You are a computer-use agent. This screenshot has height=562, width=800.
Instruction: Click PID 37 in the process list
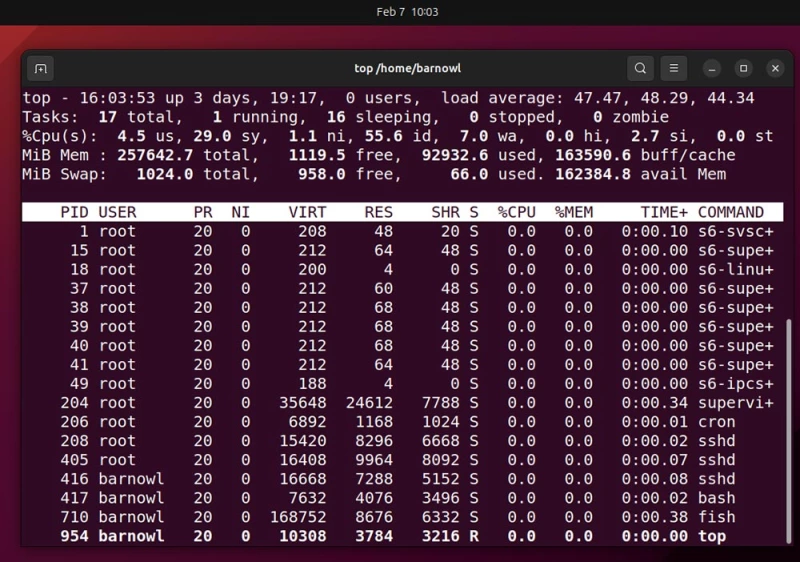(79, 289)
